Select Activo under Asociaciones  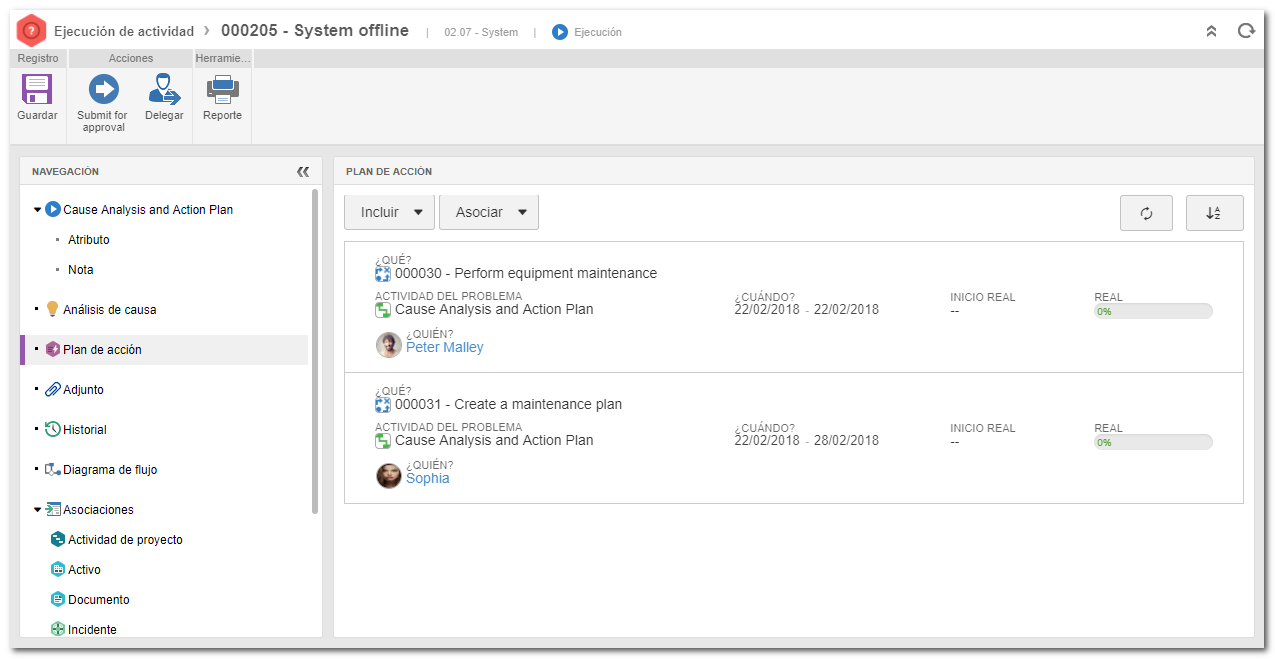point(84,570)
